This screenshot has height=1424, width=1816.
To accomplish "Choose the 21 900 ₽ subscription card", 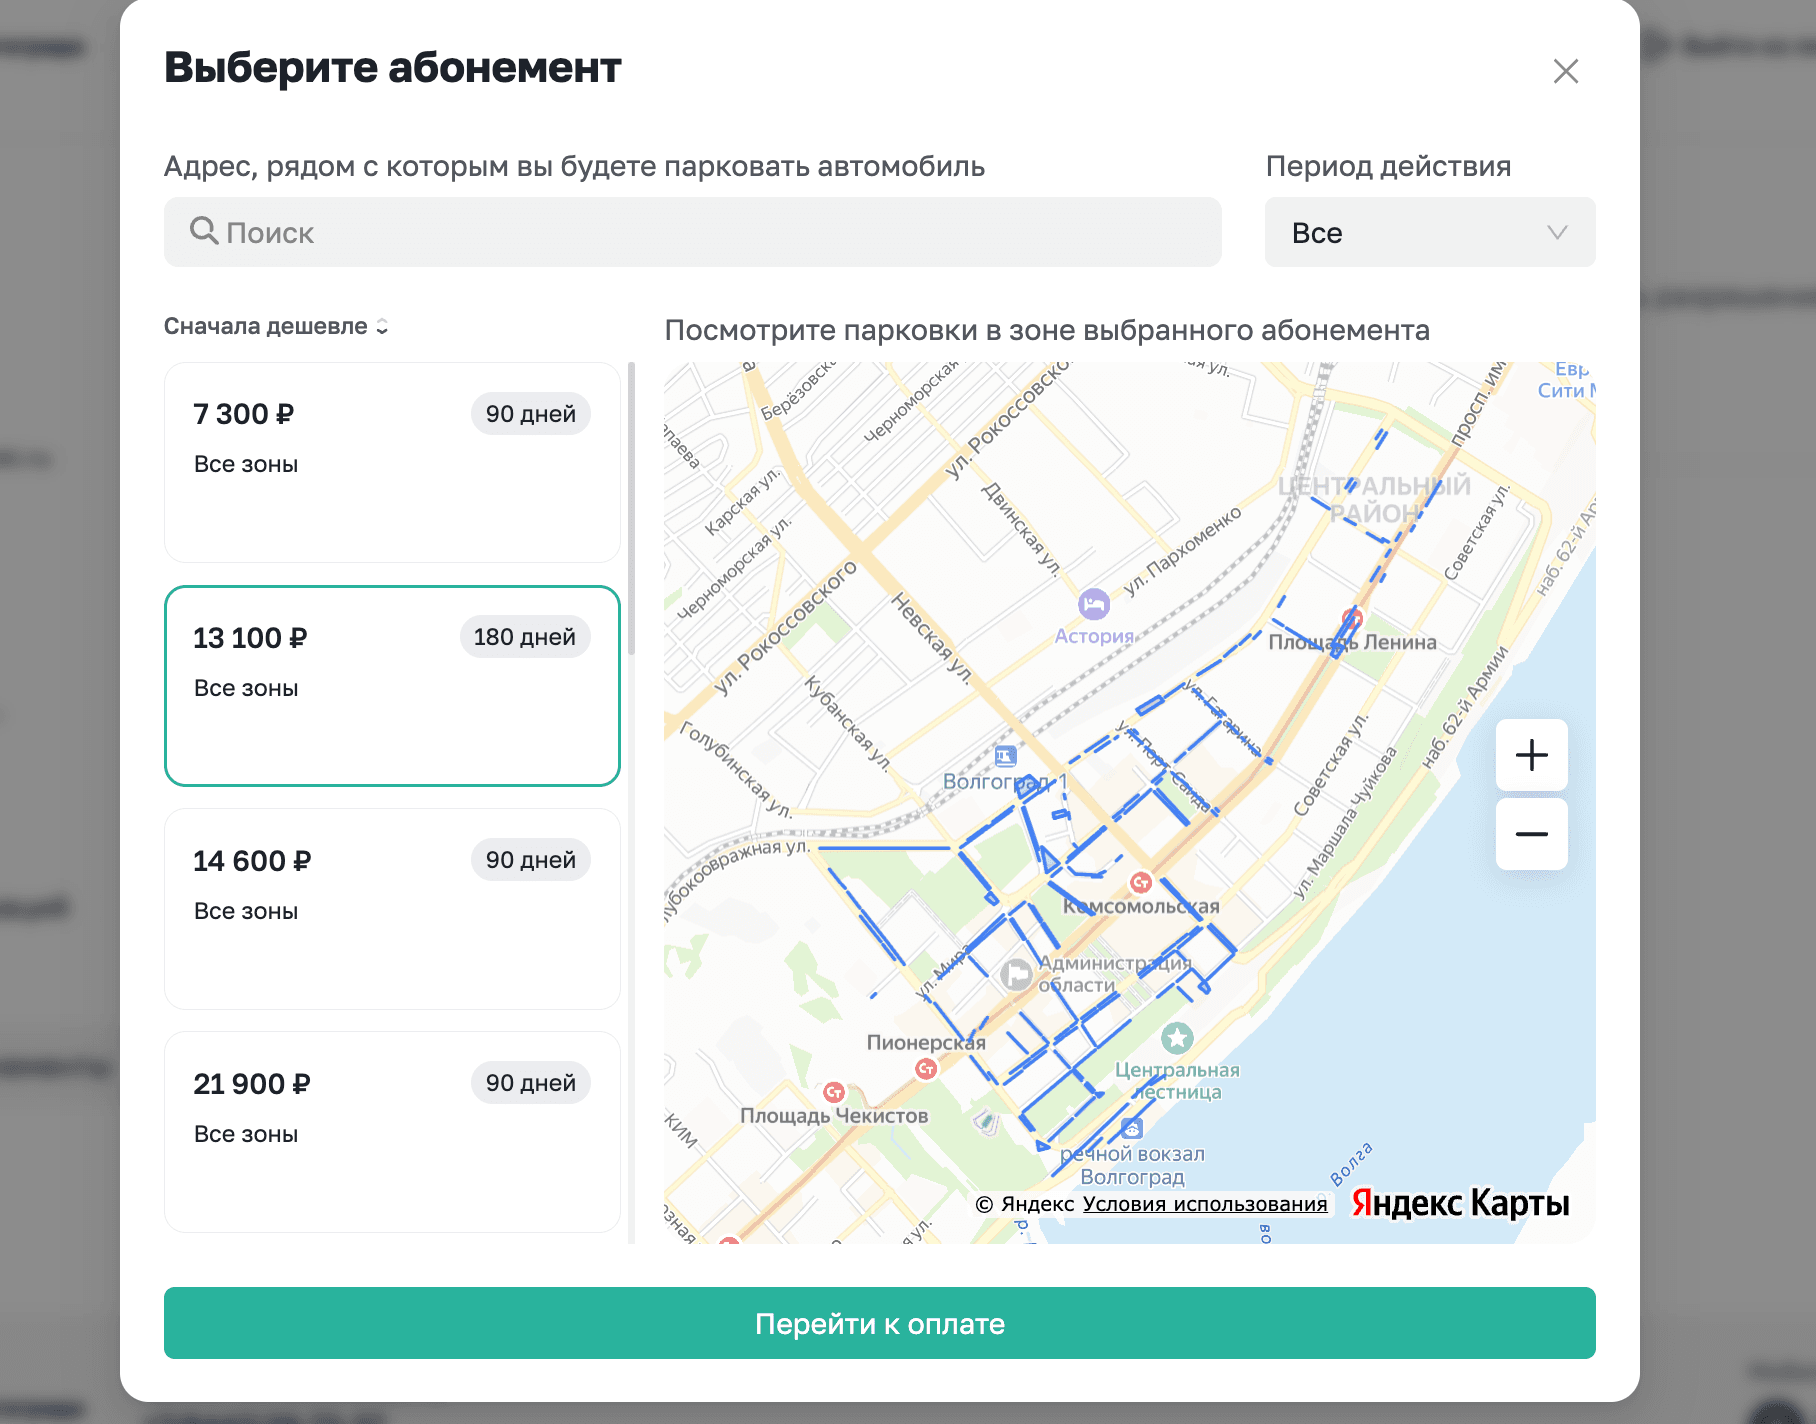I will (x=392, y=1131).
